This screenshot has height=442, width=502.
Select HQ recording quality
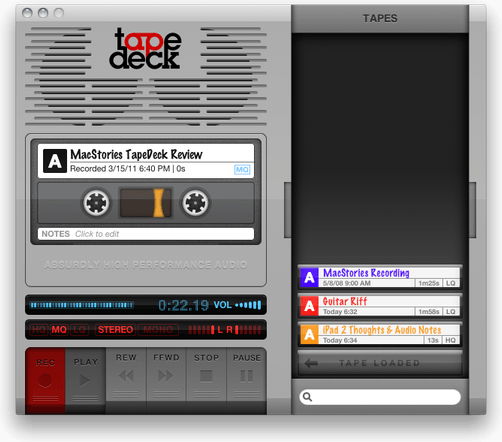[39, 330]
